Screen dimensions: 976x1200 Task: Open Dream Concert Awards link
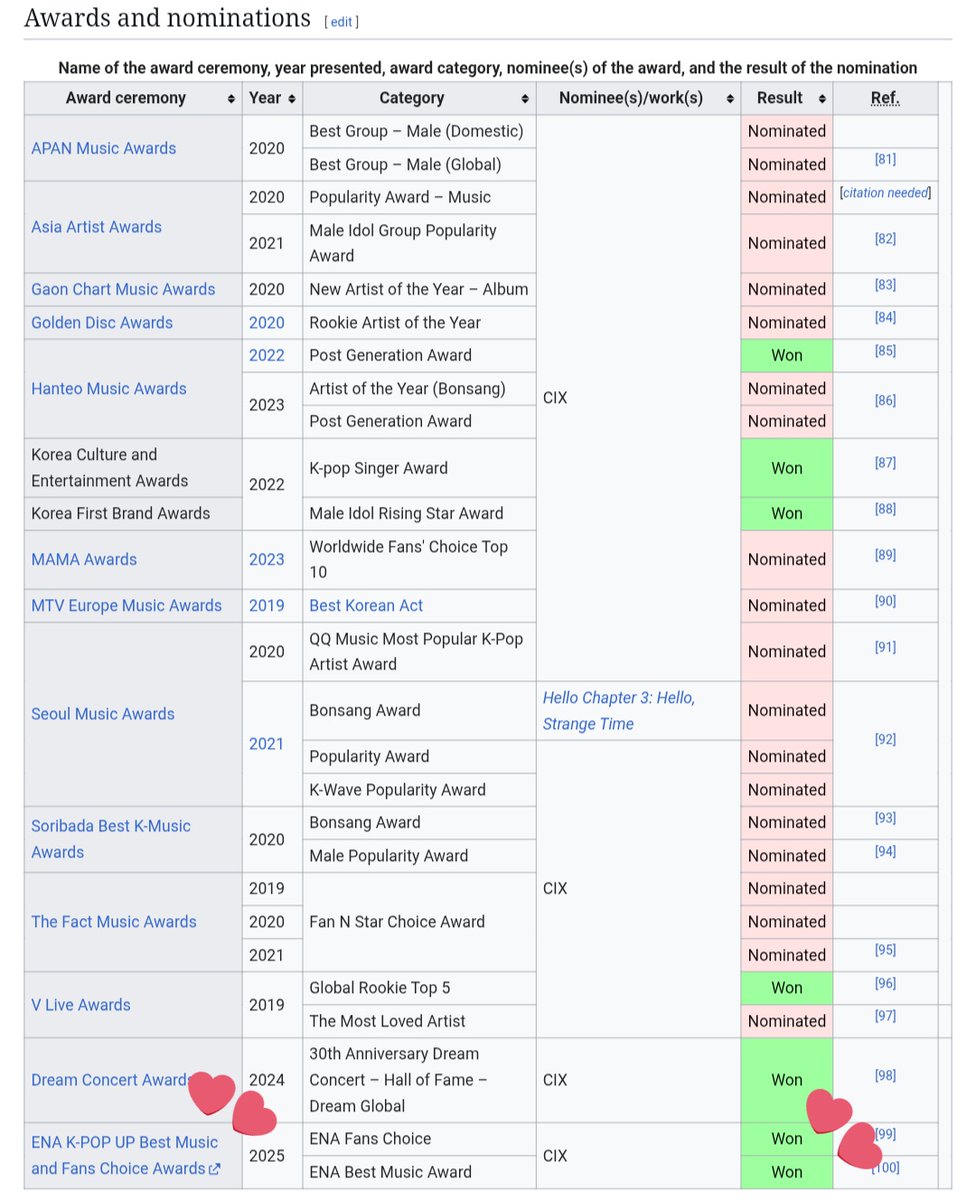click(x=110, y=1080)
